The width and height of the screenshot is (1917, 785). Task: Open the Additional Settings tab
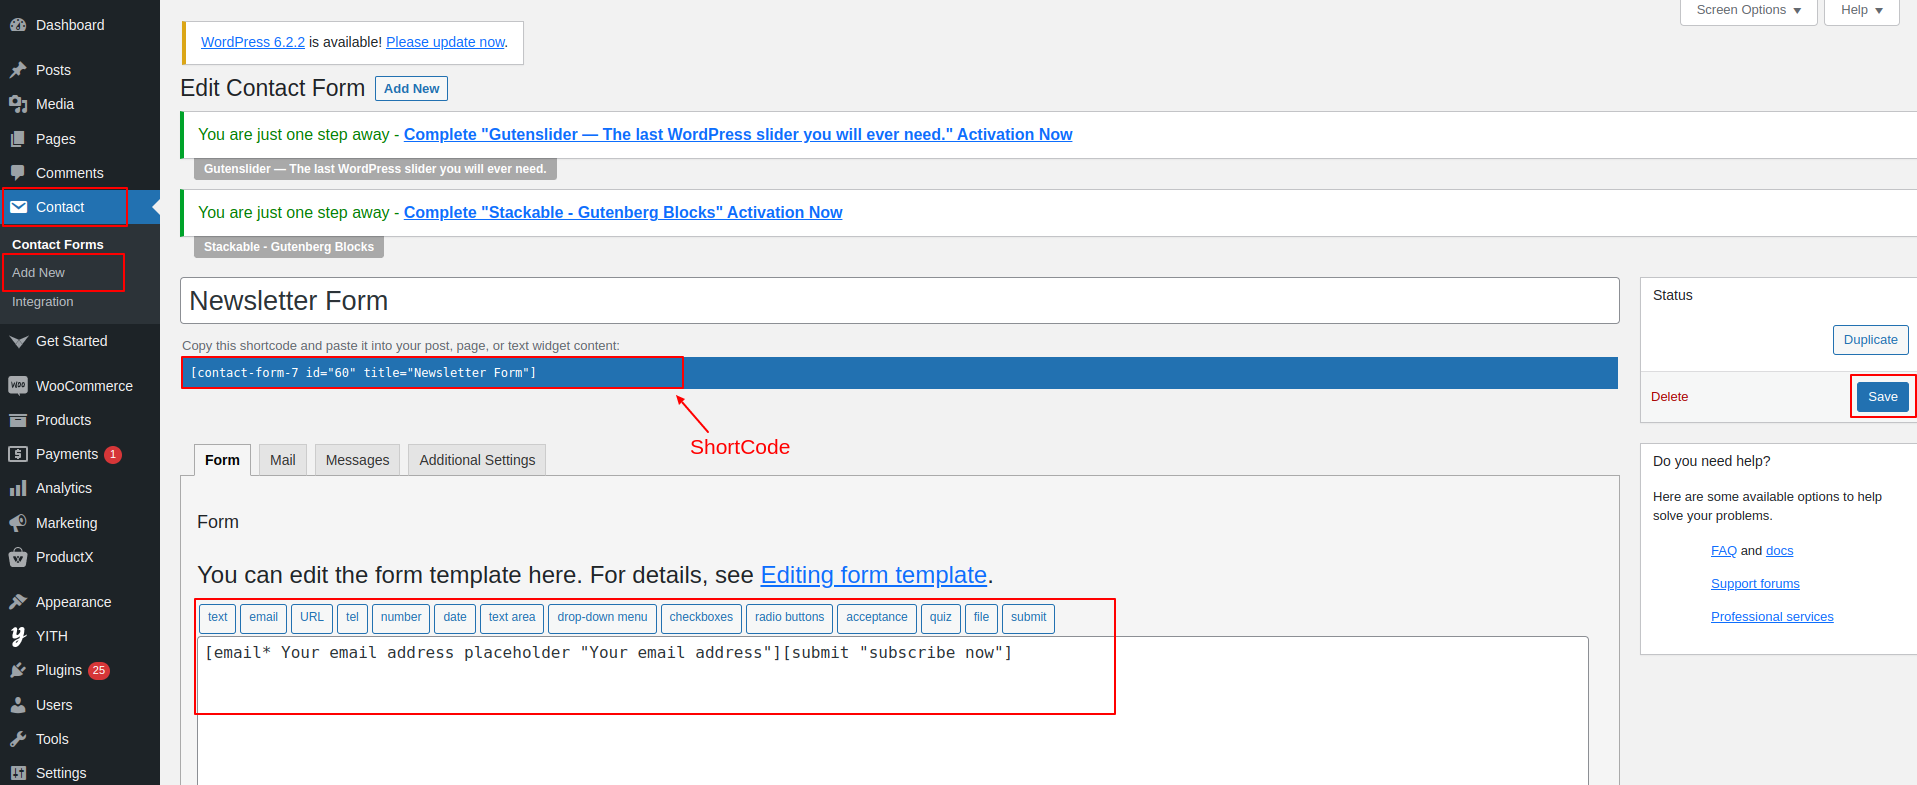coord(477,460)
